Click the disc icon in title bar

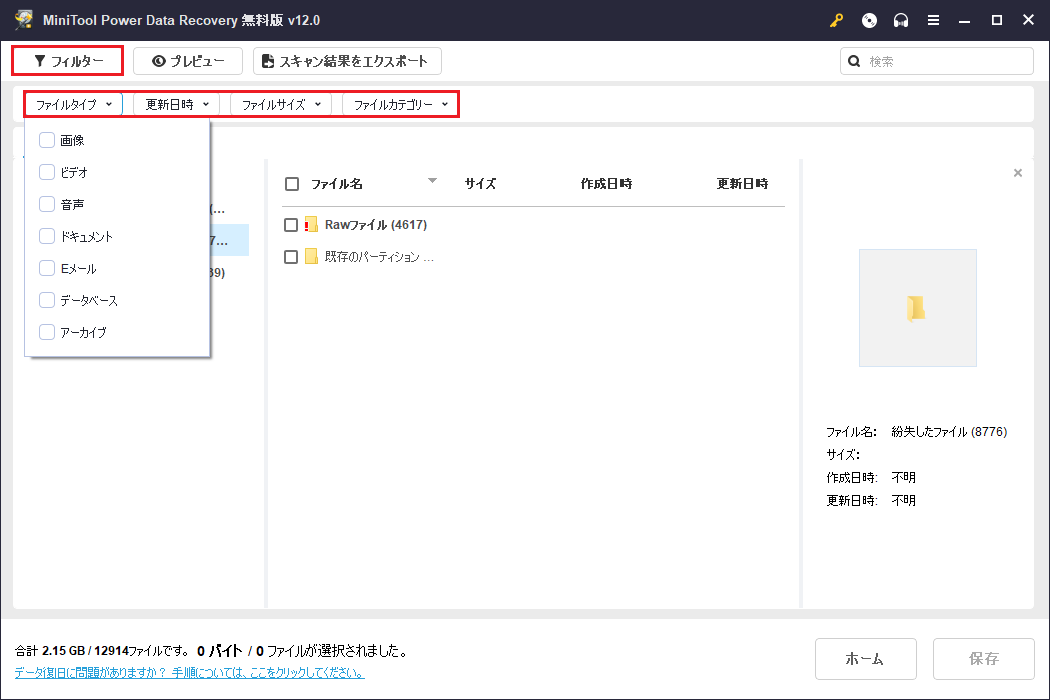[x=869, y=21]
